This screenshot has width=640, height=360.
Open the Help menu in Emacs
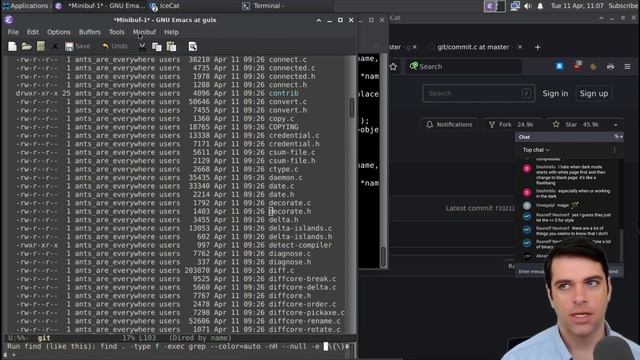point(171,32)
